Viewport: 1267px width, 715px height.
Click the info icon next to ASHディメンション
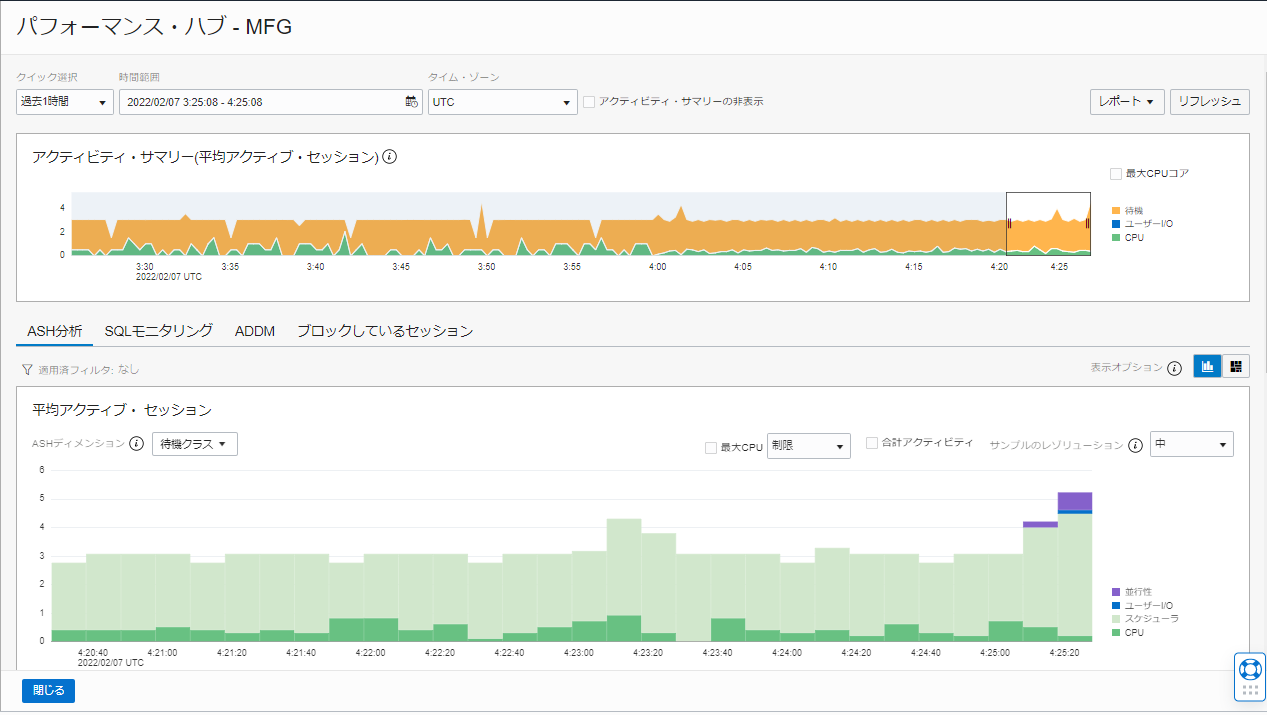136,443
